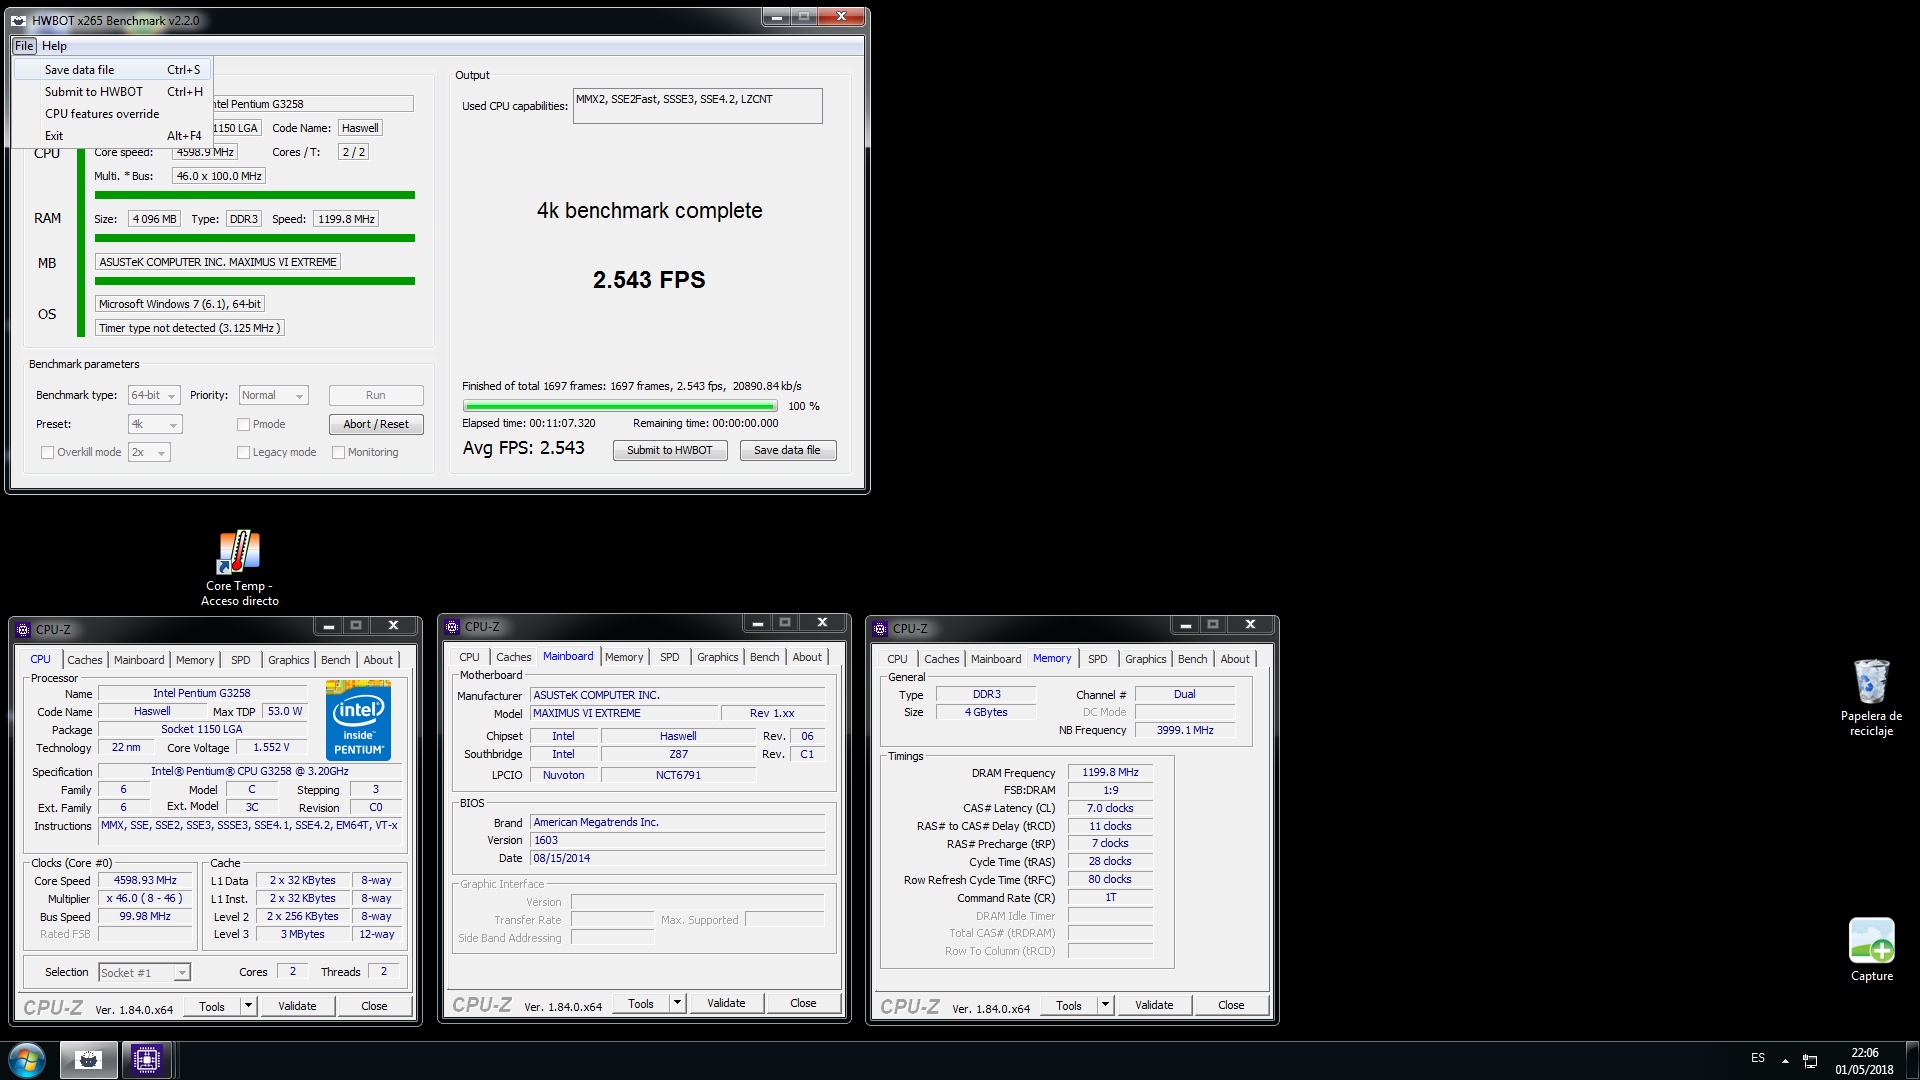This screenshot has width=1920, height=1080.
Task: Enable the Monitoring checkbox
Action: pos(338,452)
